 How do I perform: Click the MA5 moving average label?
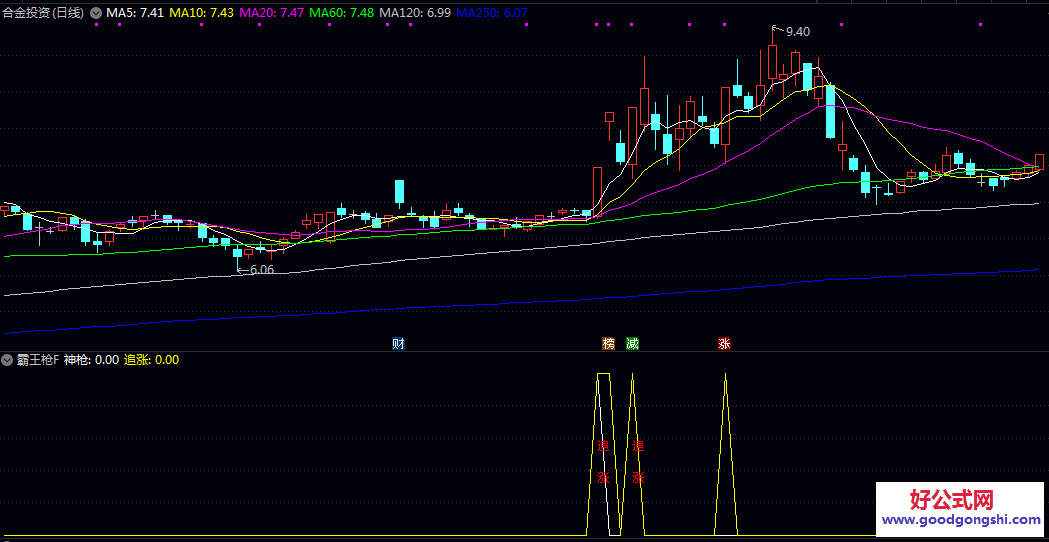[135, 13]
